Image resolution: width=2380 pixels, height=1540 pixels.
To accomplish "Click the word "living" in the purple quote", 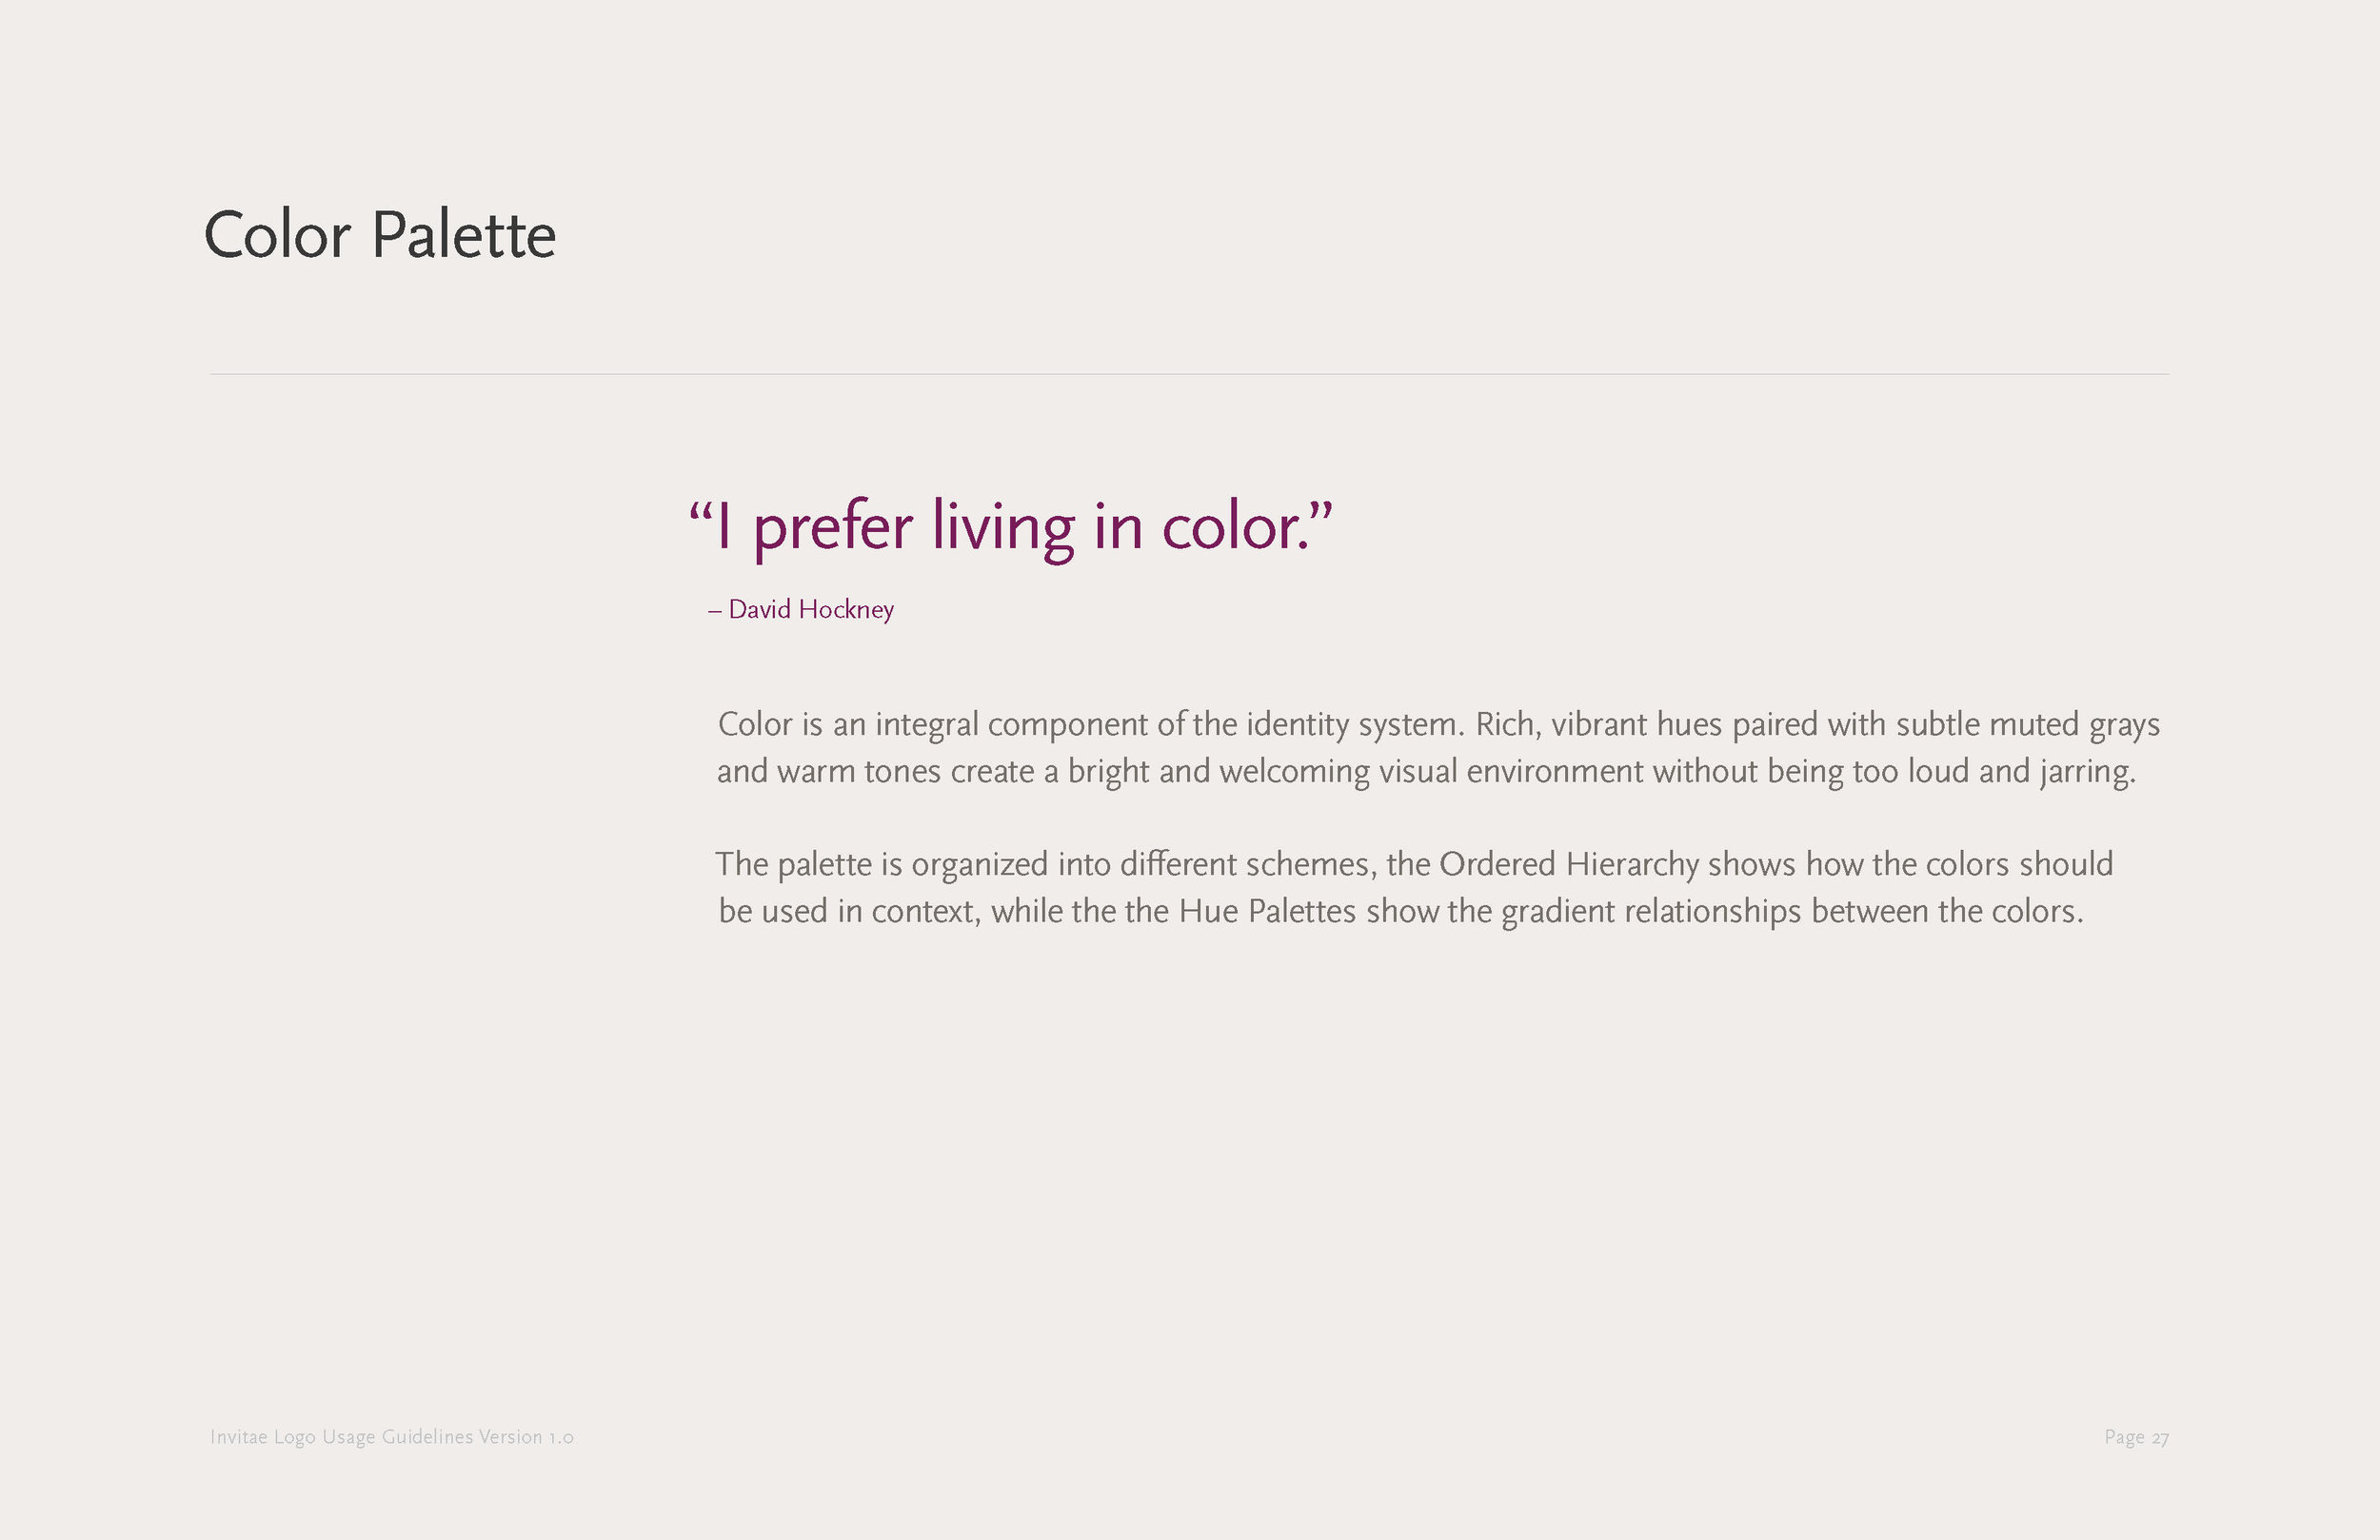I will (x=1003, y=527).
